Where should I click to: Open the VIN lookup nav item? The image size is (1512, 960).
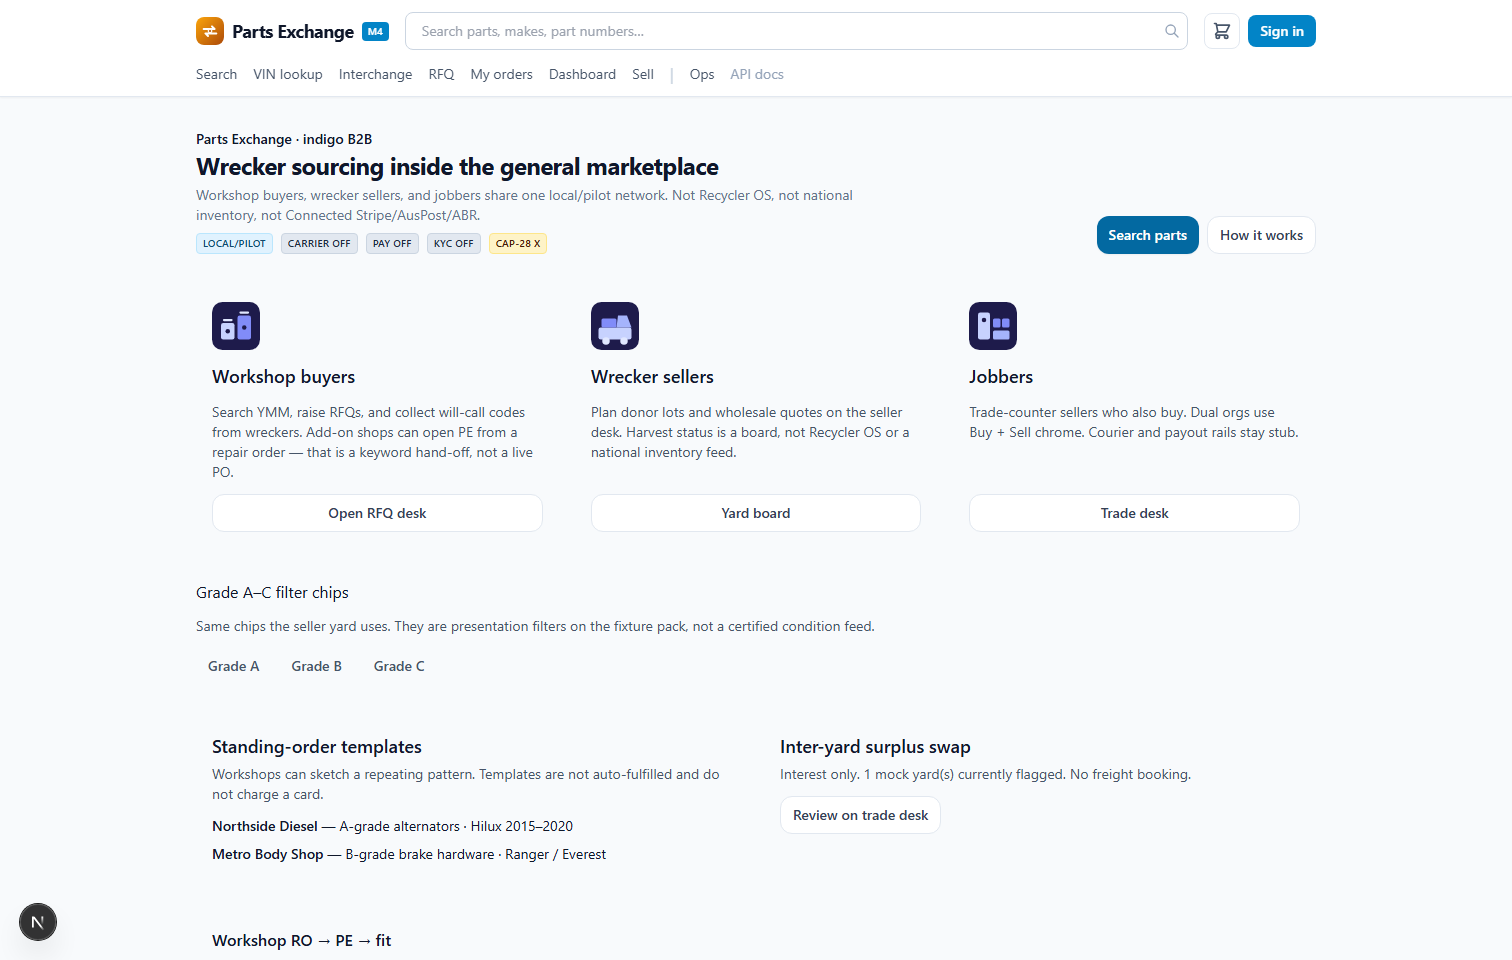click(288, 74)
